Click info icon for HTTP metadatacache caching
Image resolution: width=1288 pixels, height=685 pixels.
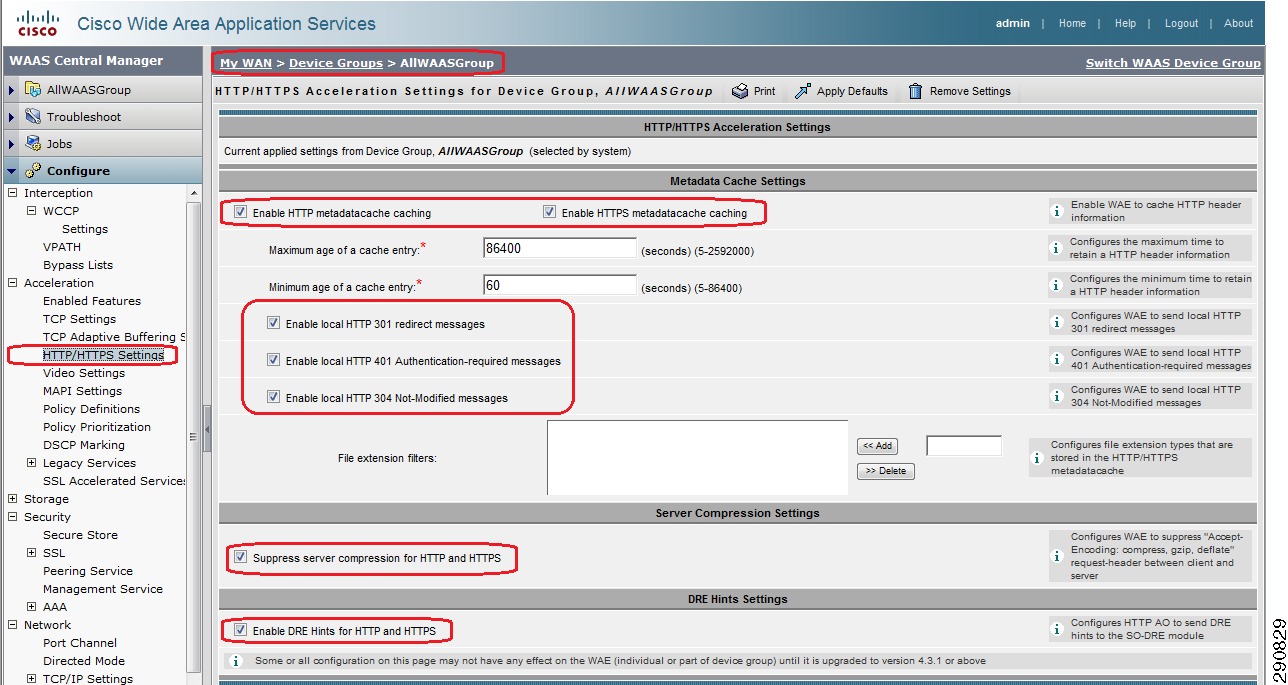click(1056, 211)
